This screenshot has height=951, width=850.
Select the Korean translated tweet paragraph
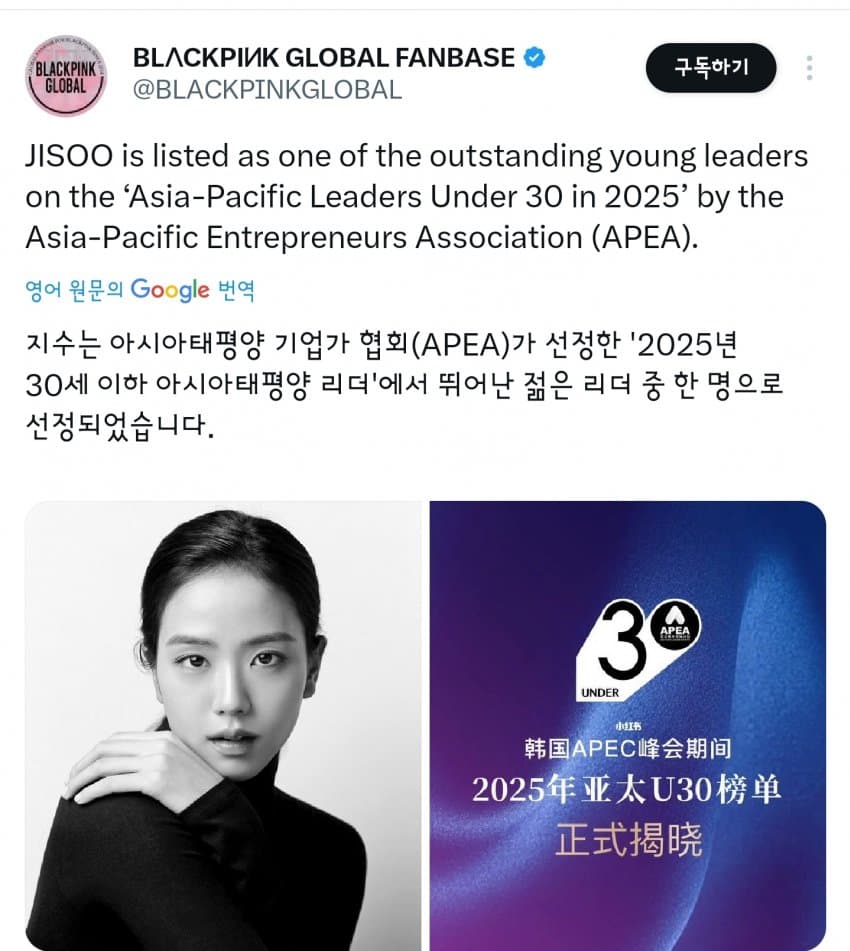[405, 384]
